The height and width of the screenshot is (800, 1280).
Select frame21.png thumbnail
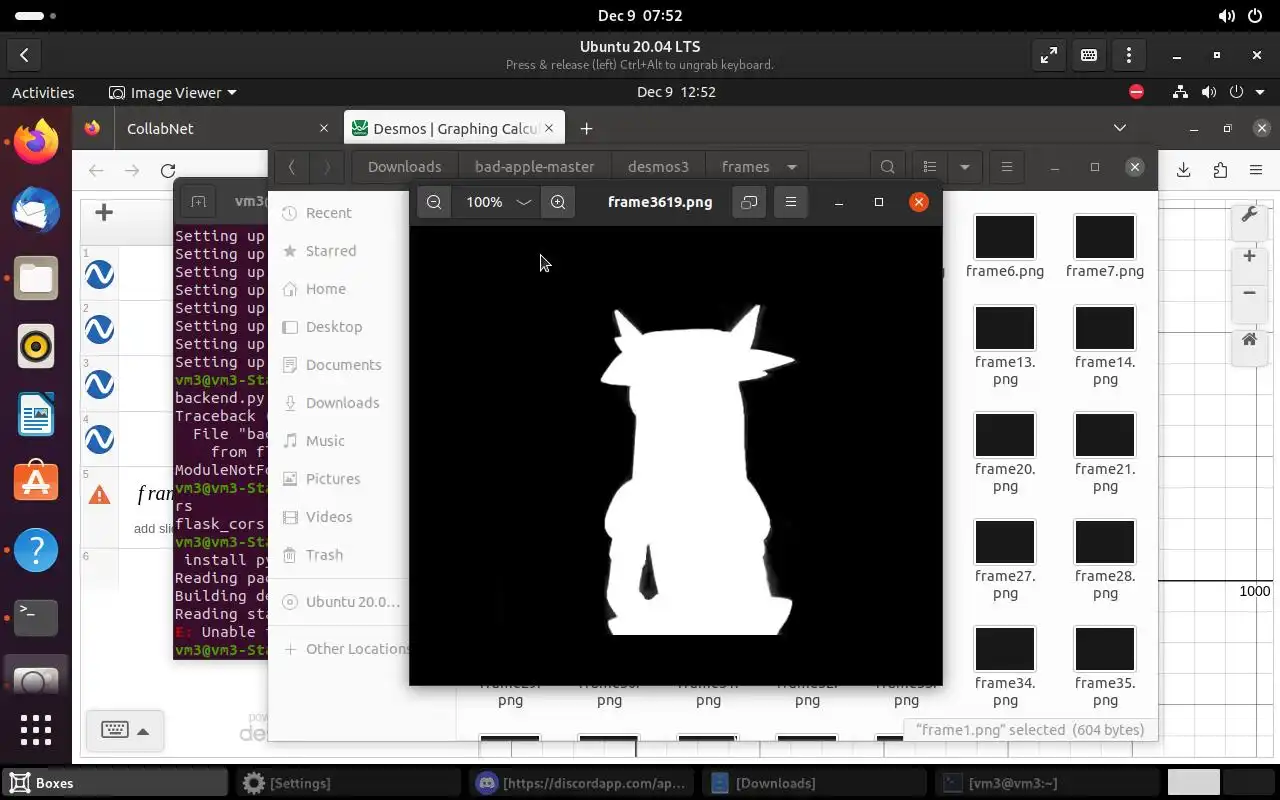coord(1105,436)
